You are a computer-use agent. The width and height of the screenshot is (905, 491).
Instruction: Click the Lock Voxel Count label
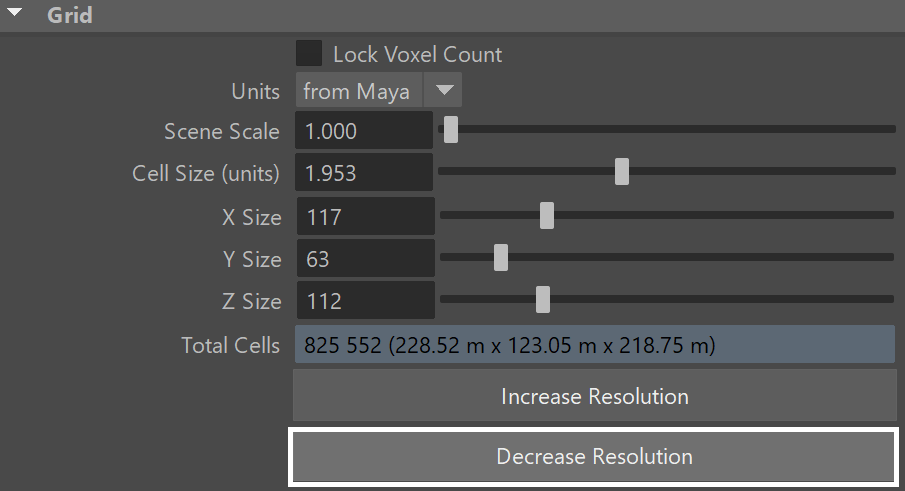pos(417,54)
